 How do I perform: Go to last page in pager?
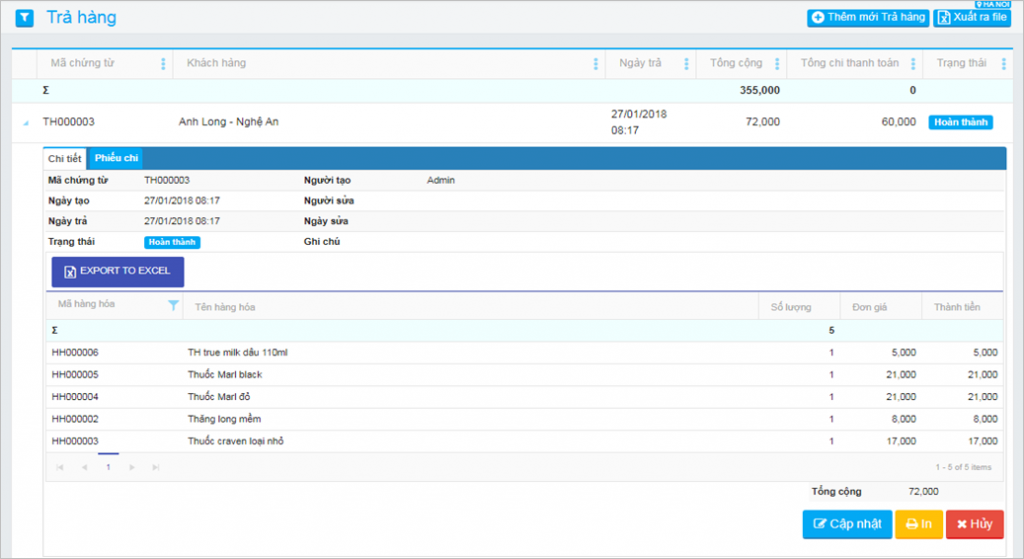click(155, 468)
